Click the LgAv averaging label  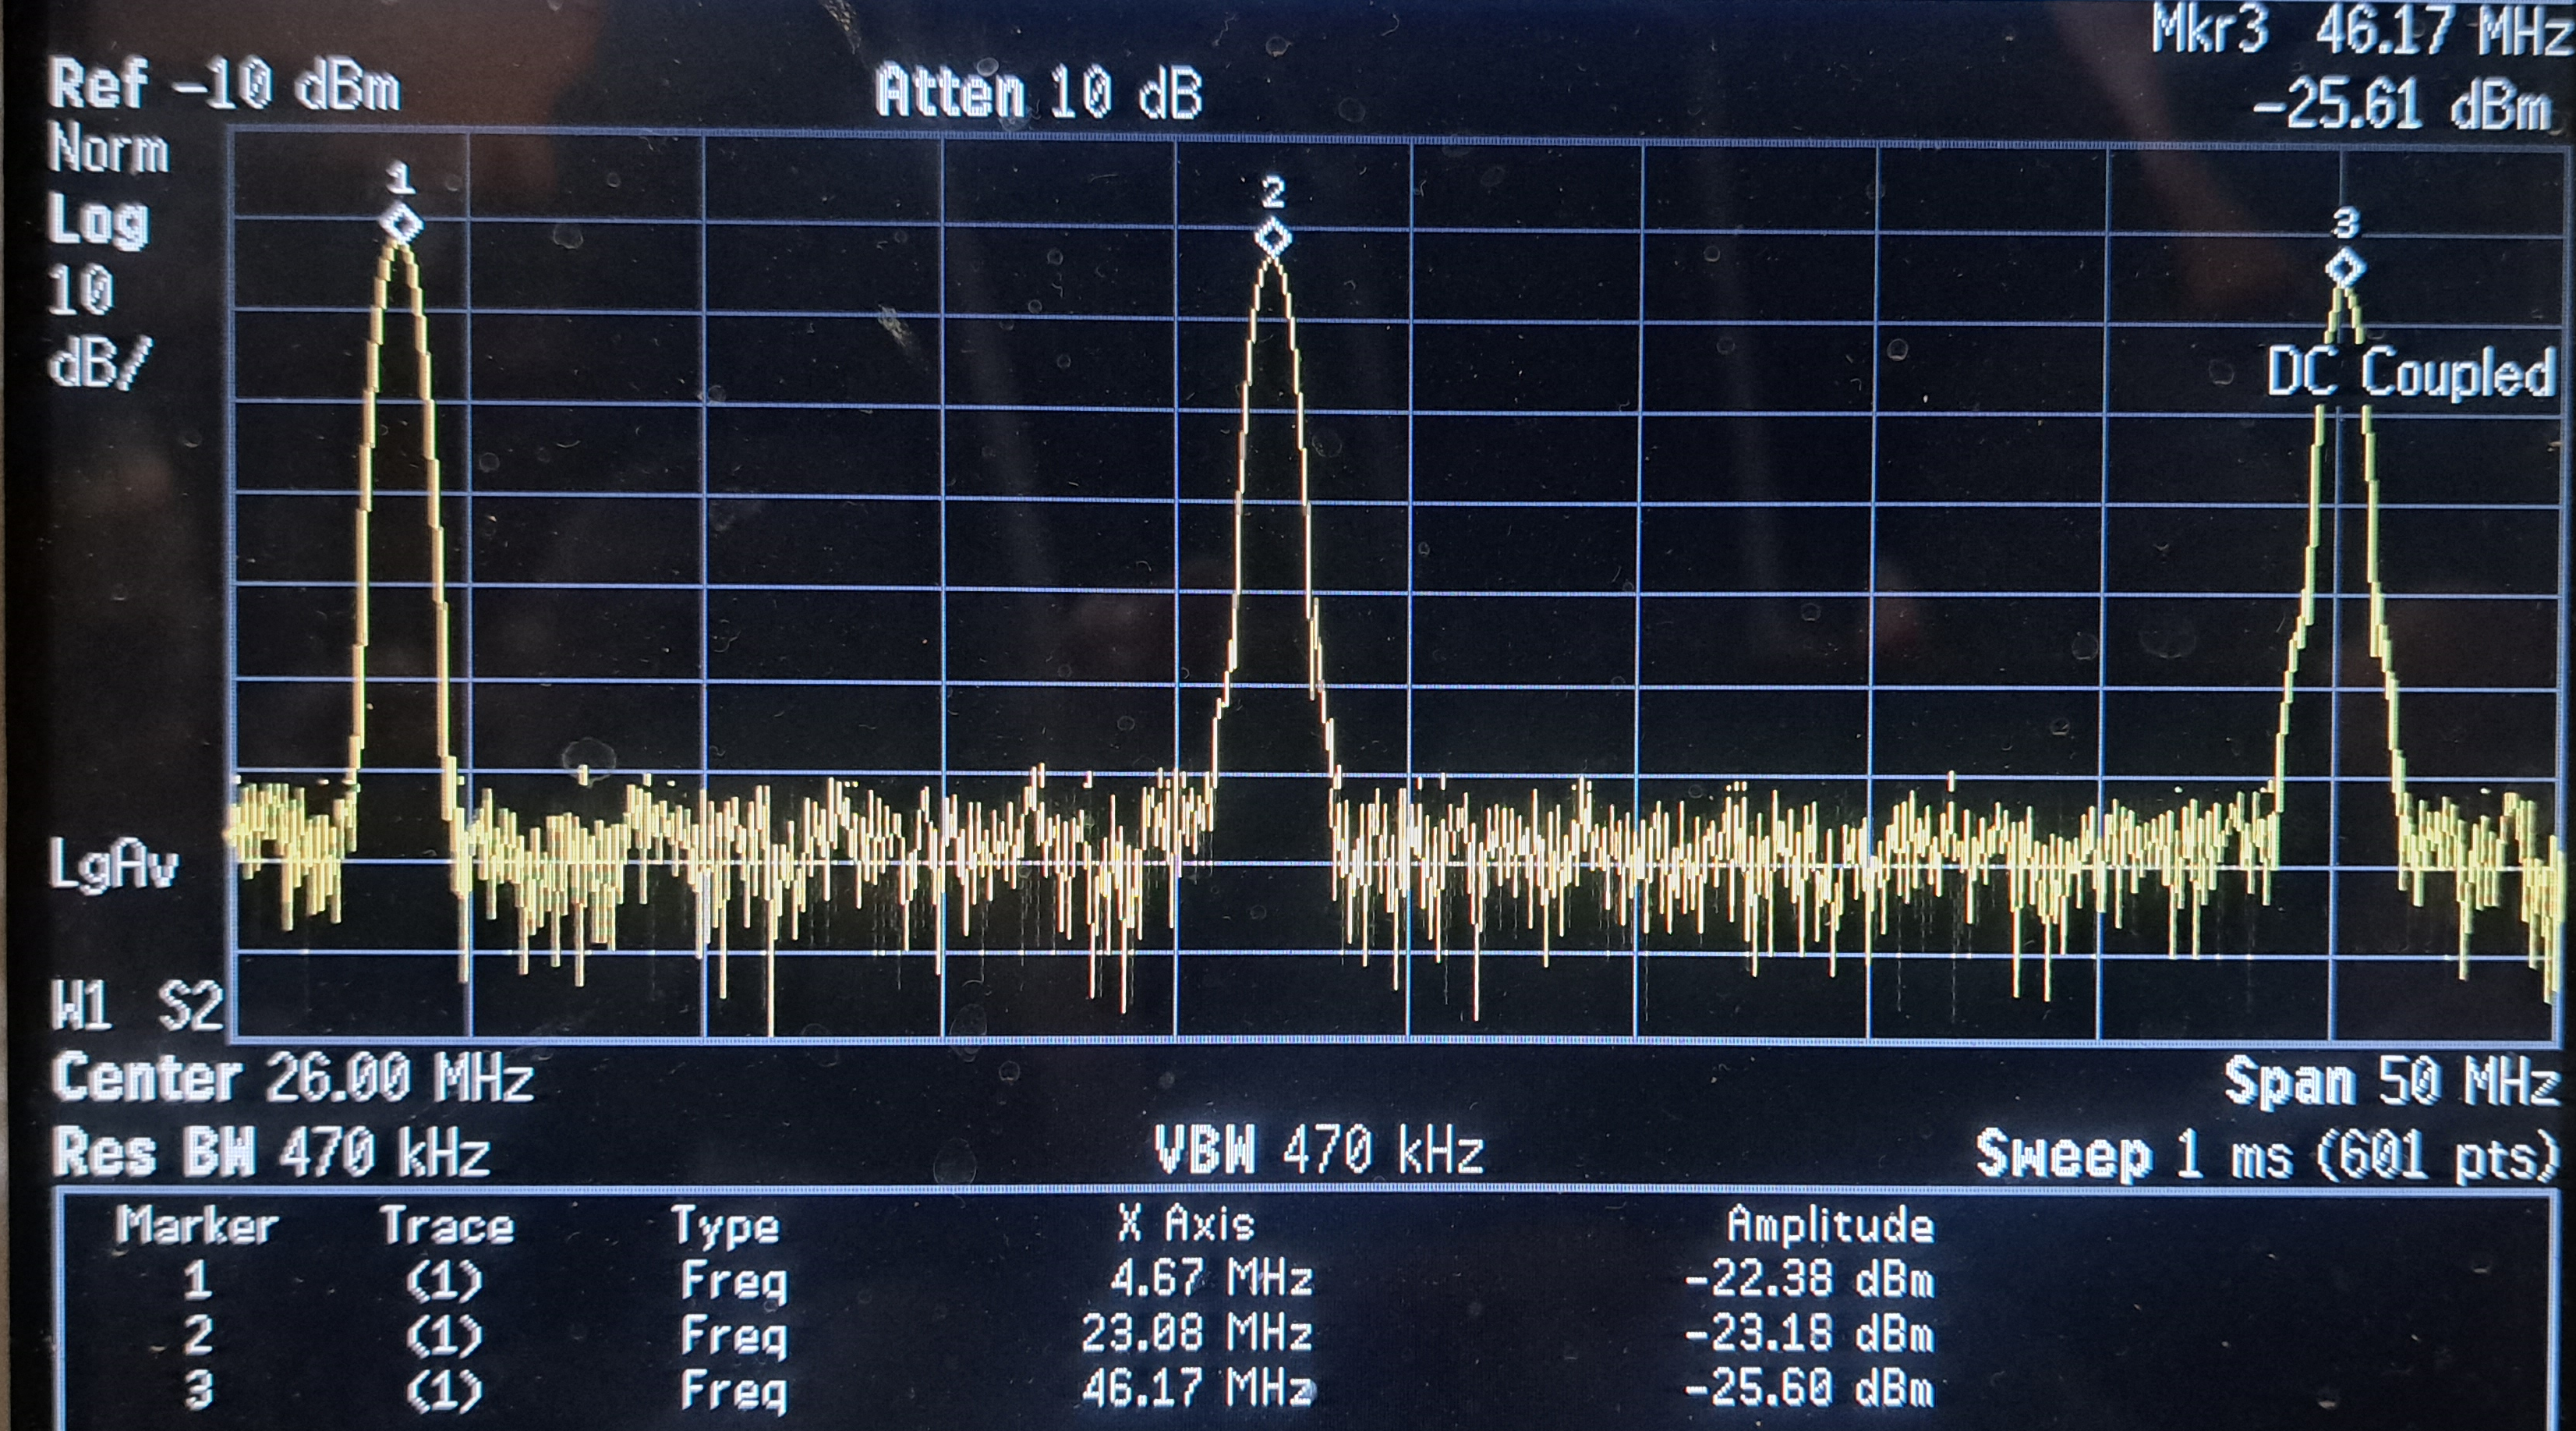tap(113, 864)
